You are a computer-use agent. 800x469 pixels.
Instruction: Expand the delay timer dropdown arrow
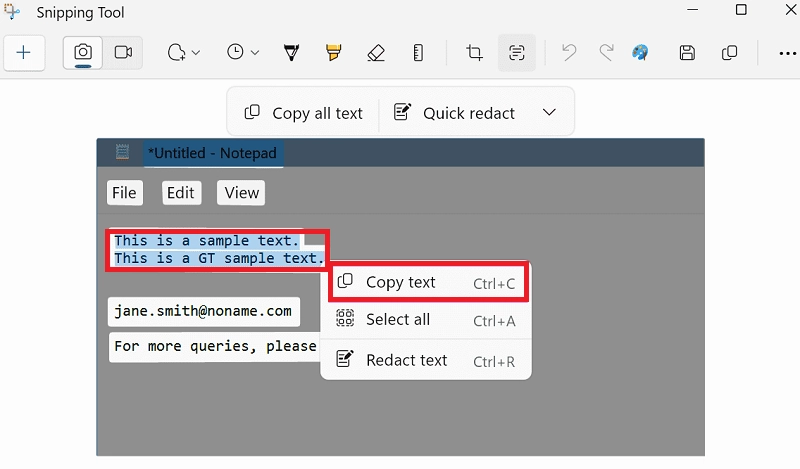255,53
